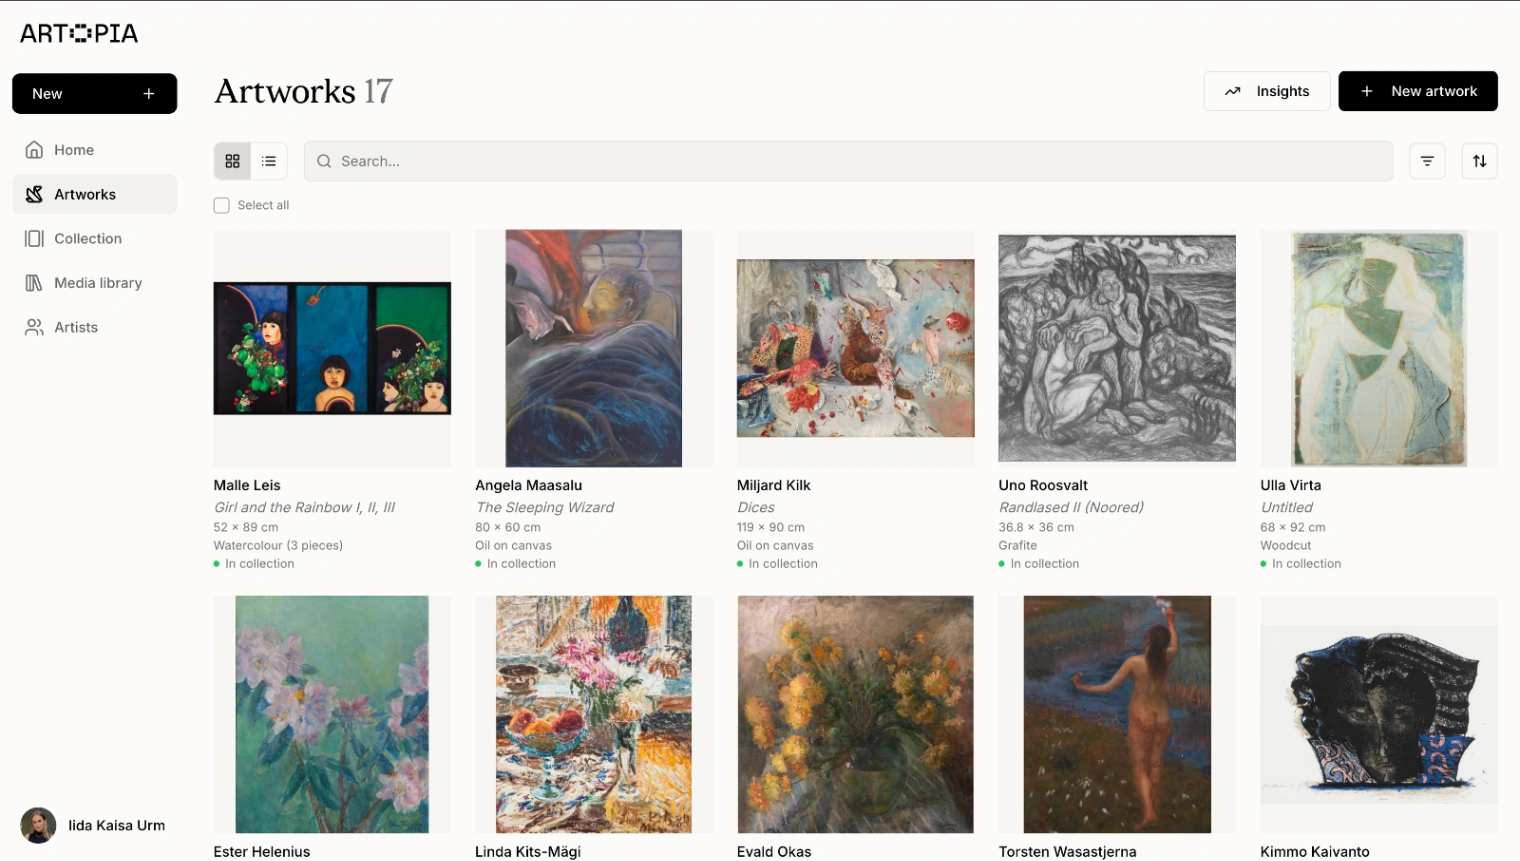The image size is (1520, 861).
Task: Open Iida Kaisa Urm account menu
Action: point(94,826)
